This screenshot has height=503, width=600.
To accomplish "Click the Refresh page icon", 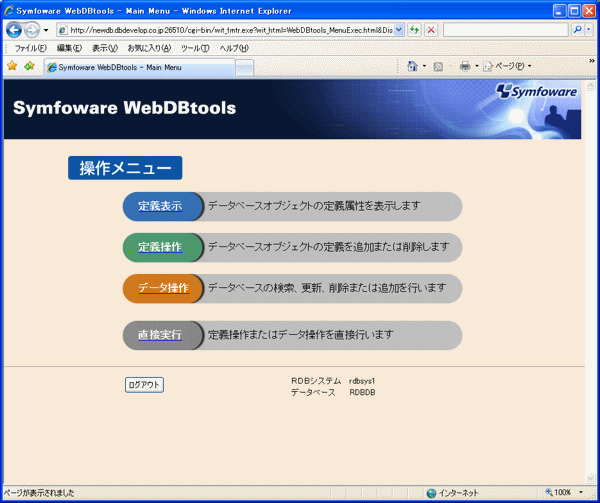I will coord(414,30).
